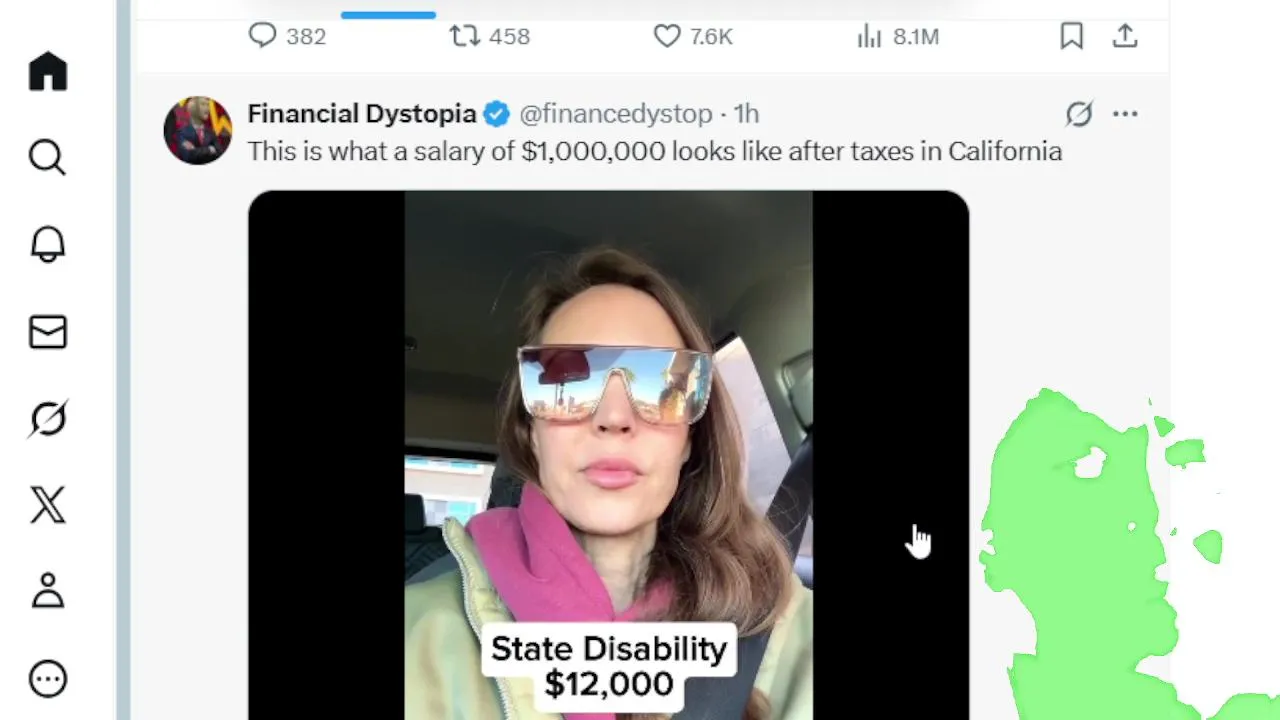Open the Search/Explore magnifier icon
The height and width of the screenshot is (720, 1280).
click(47, 158)
